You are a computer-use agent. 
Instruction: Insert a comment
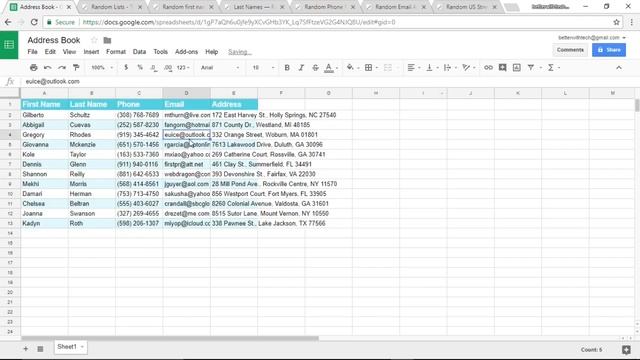pyautogui.click(x=502, y=68)
